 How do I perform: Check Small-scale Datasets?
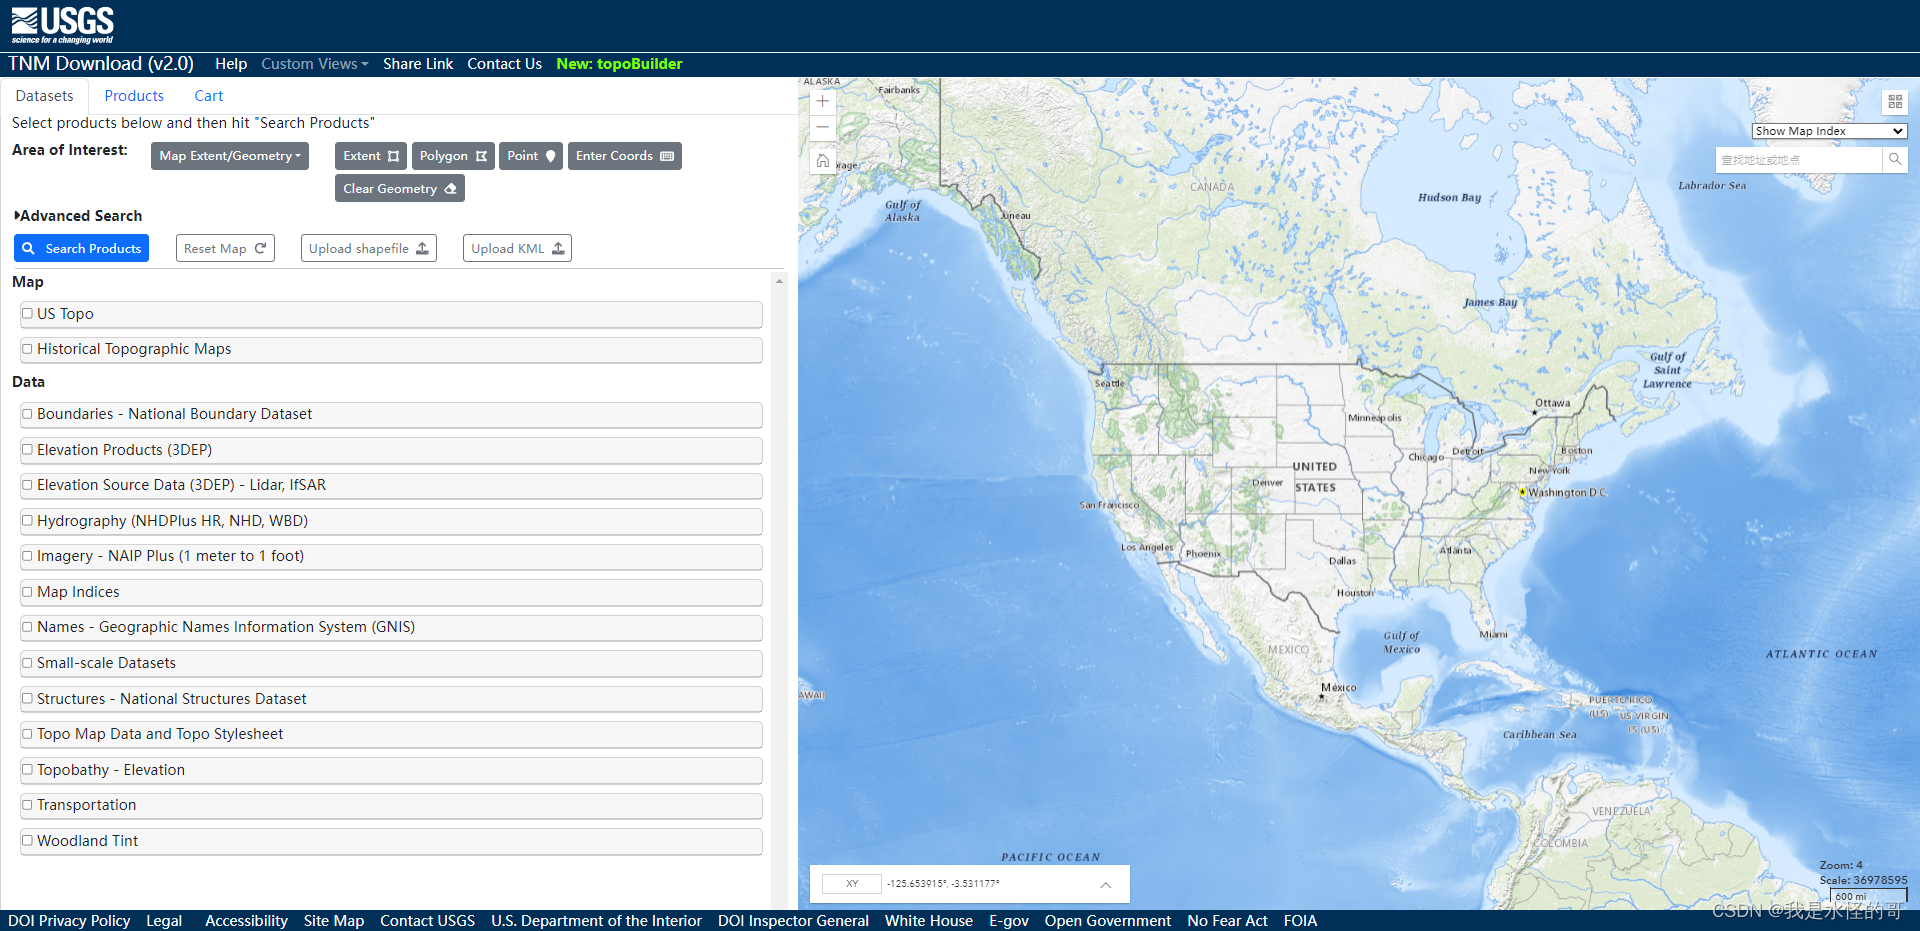(28, 663)
